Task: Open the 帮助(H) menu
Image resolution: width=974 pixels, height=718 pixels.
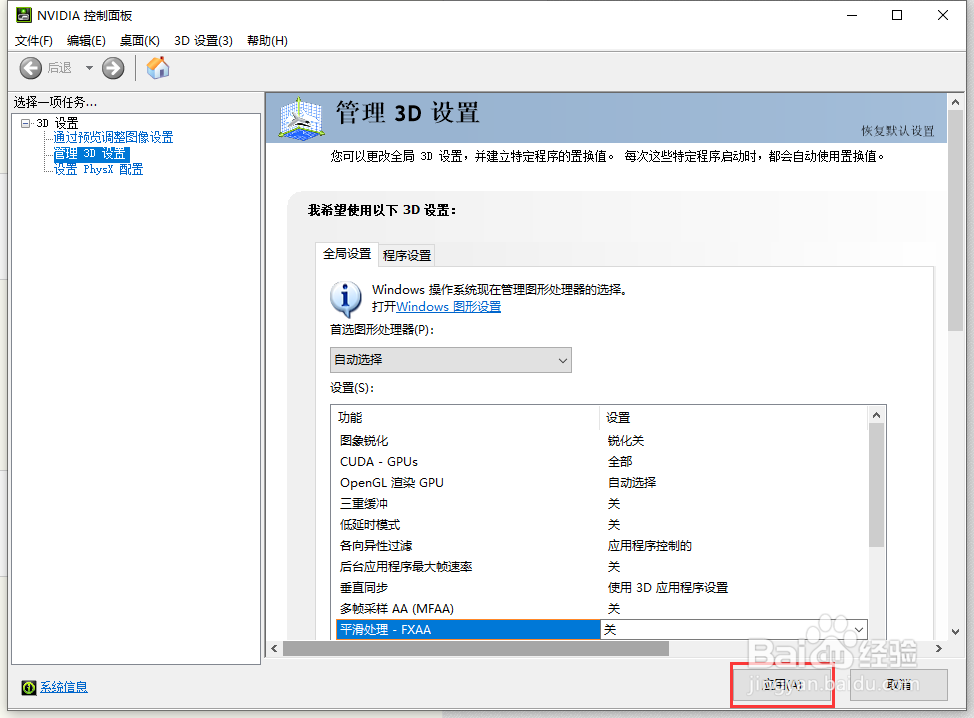Action: coord(267,40)
